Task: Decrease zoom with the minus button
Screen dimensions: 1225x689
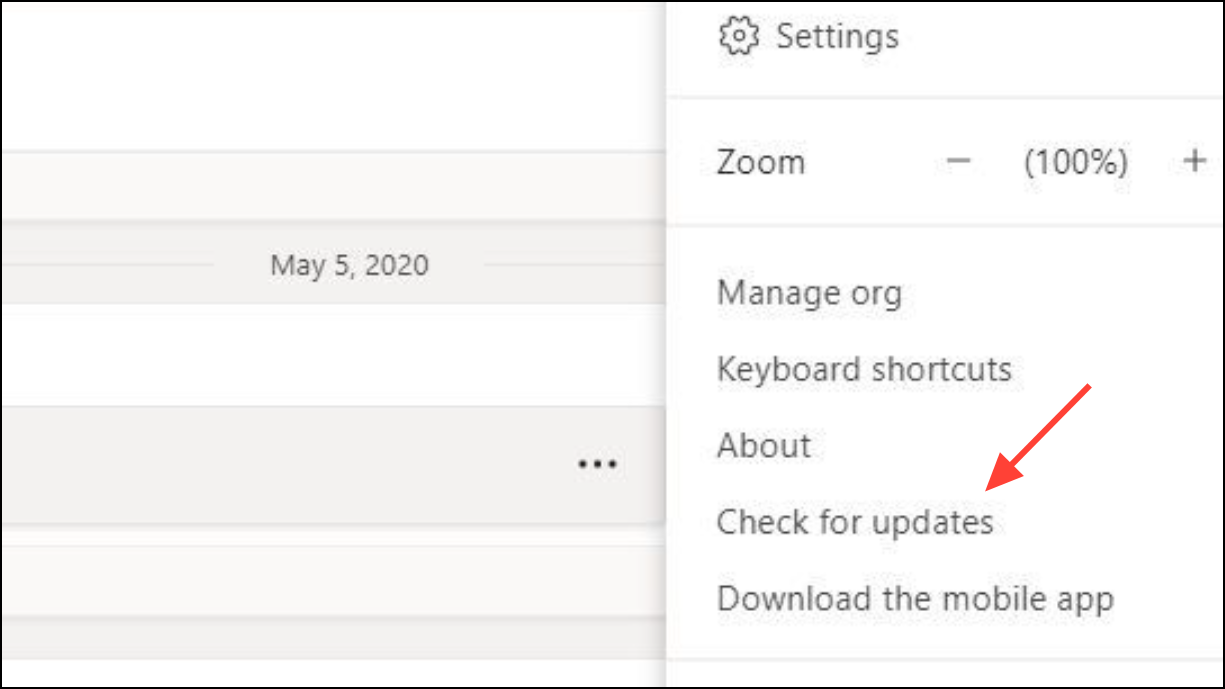Action: click(x=959, y=161)
